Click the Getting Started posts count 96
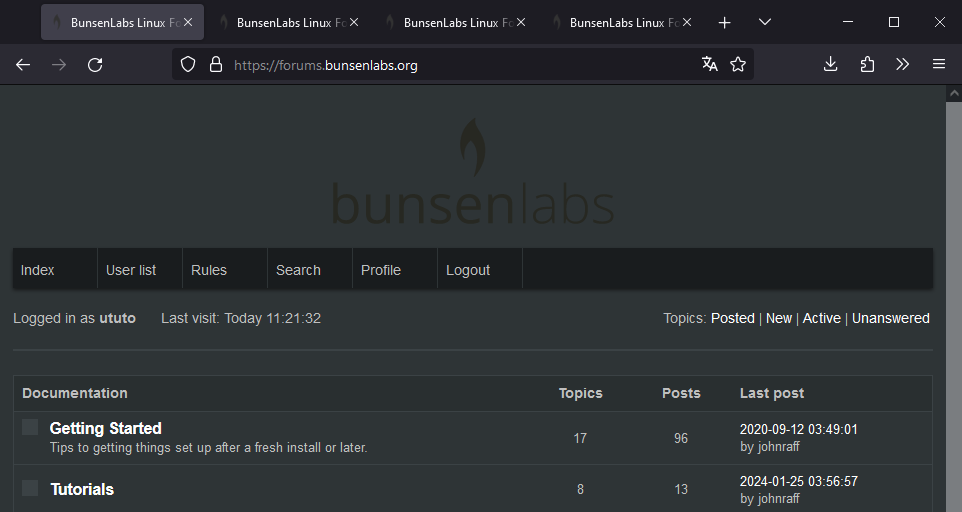The image size is (962, 512). pos(681,438)
